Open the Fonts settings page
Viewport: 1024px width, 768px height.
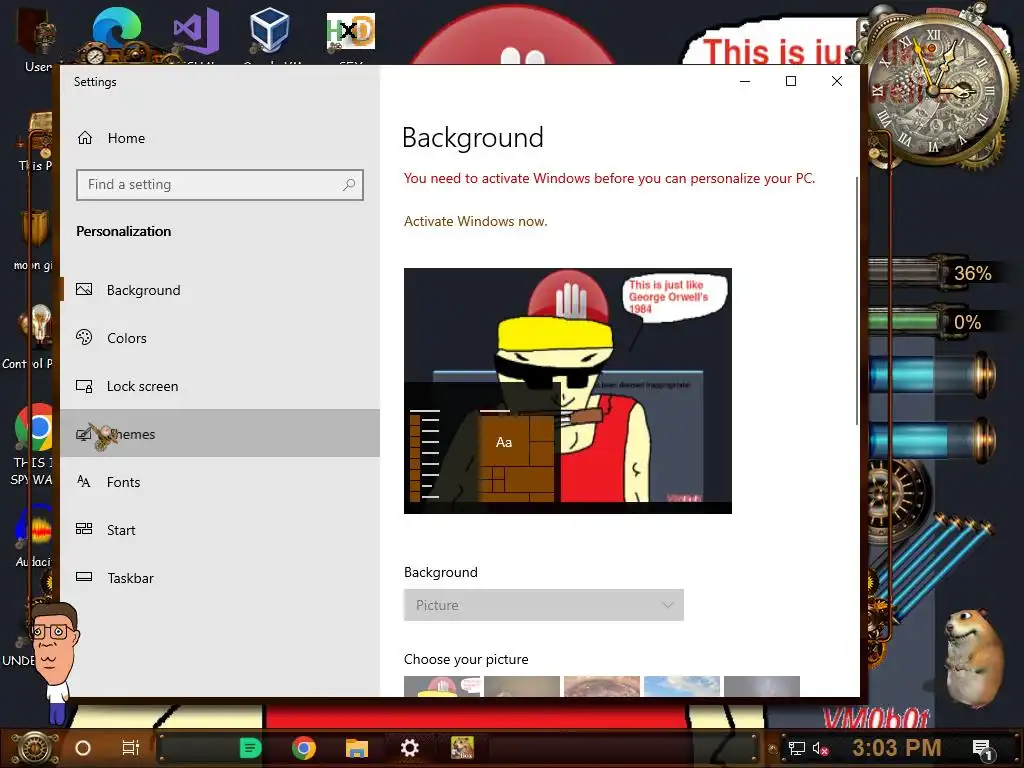pos(220,482)
